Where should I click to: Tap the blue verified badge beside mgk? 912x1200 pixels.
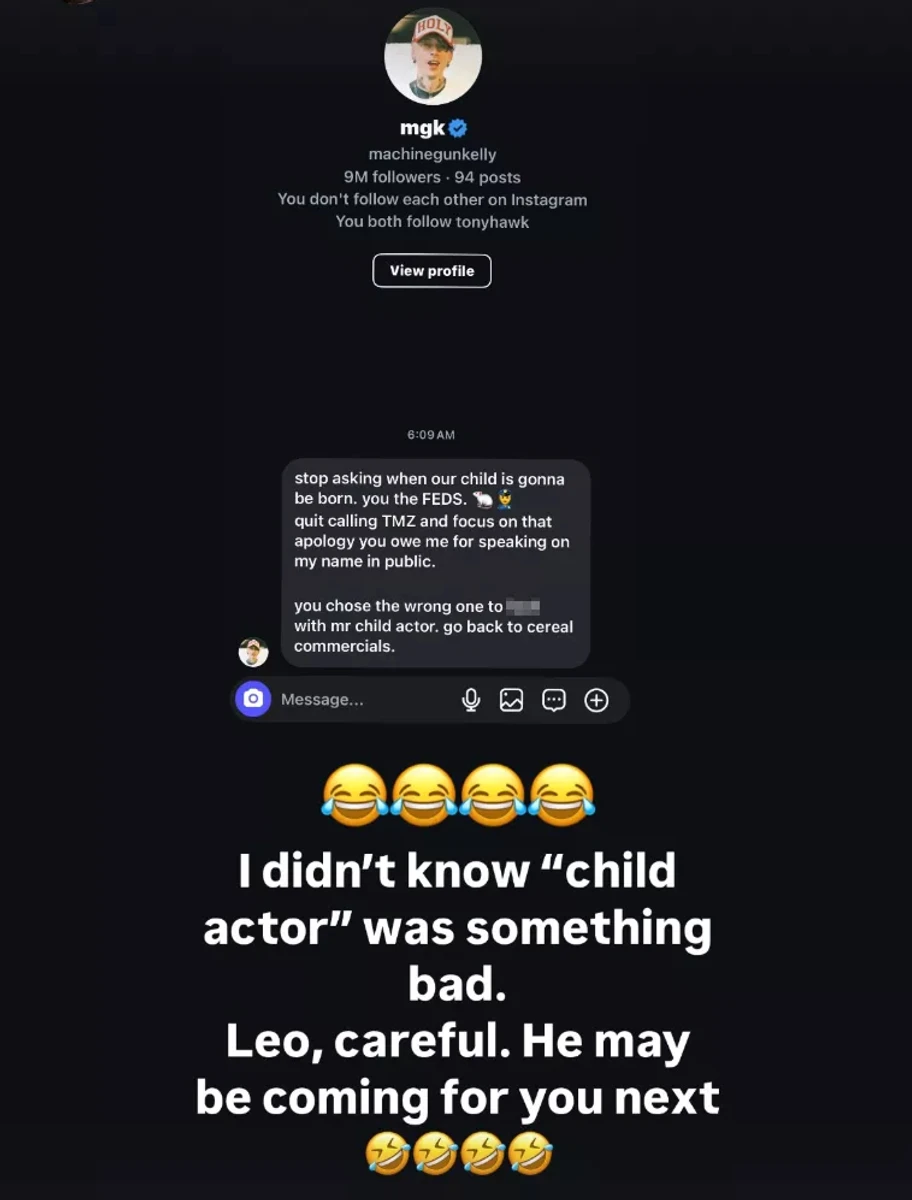tap(458, 127)
